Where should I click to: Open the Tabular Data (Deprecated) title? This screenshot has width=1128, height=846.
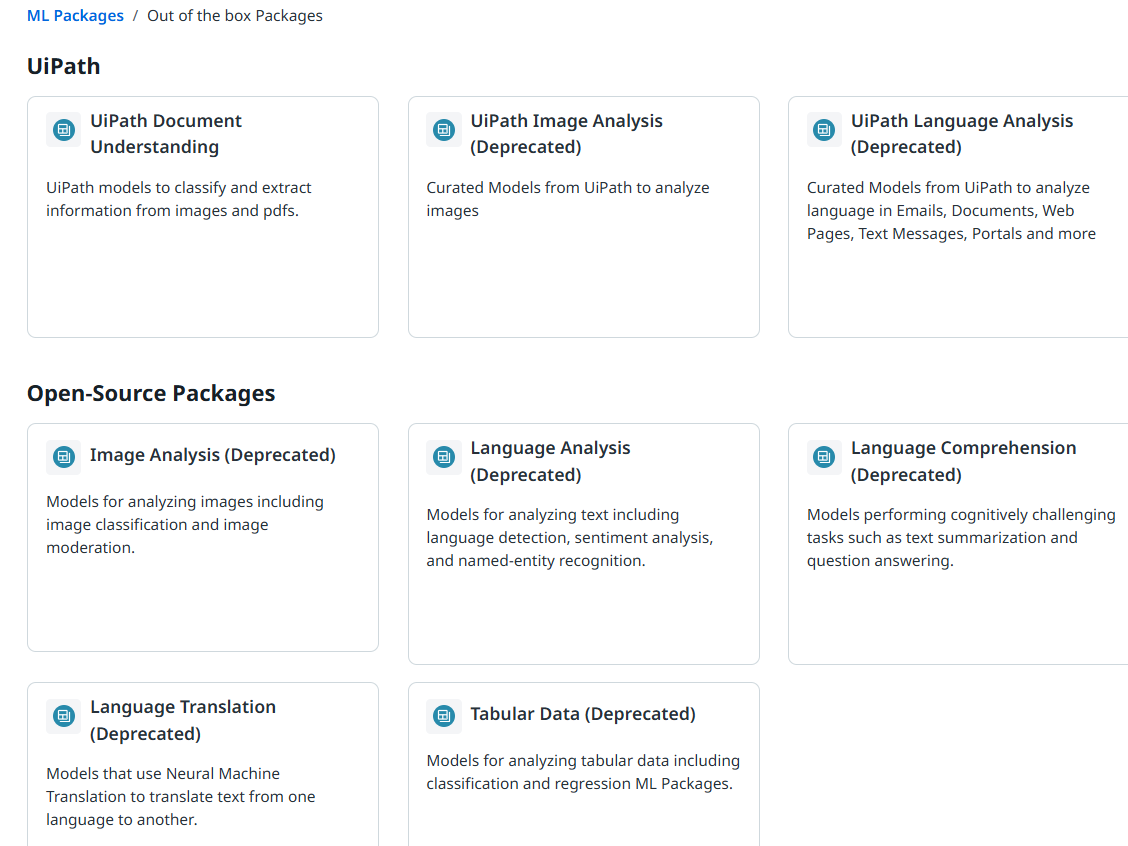click(x=583, y=714)
